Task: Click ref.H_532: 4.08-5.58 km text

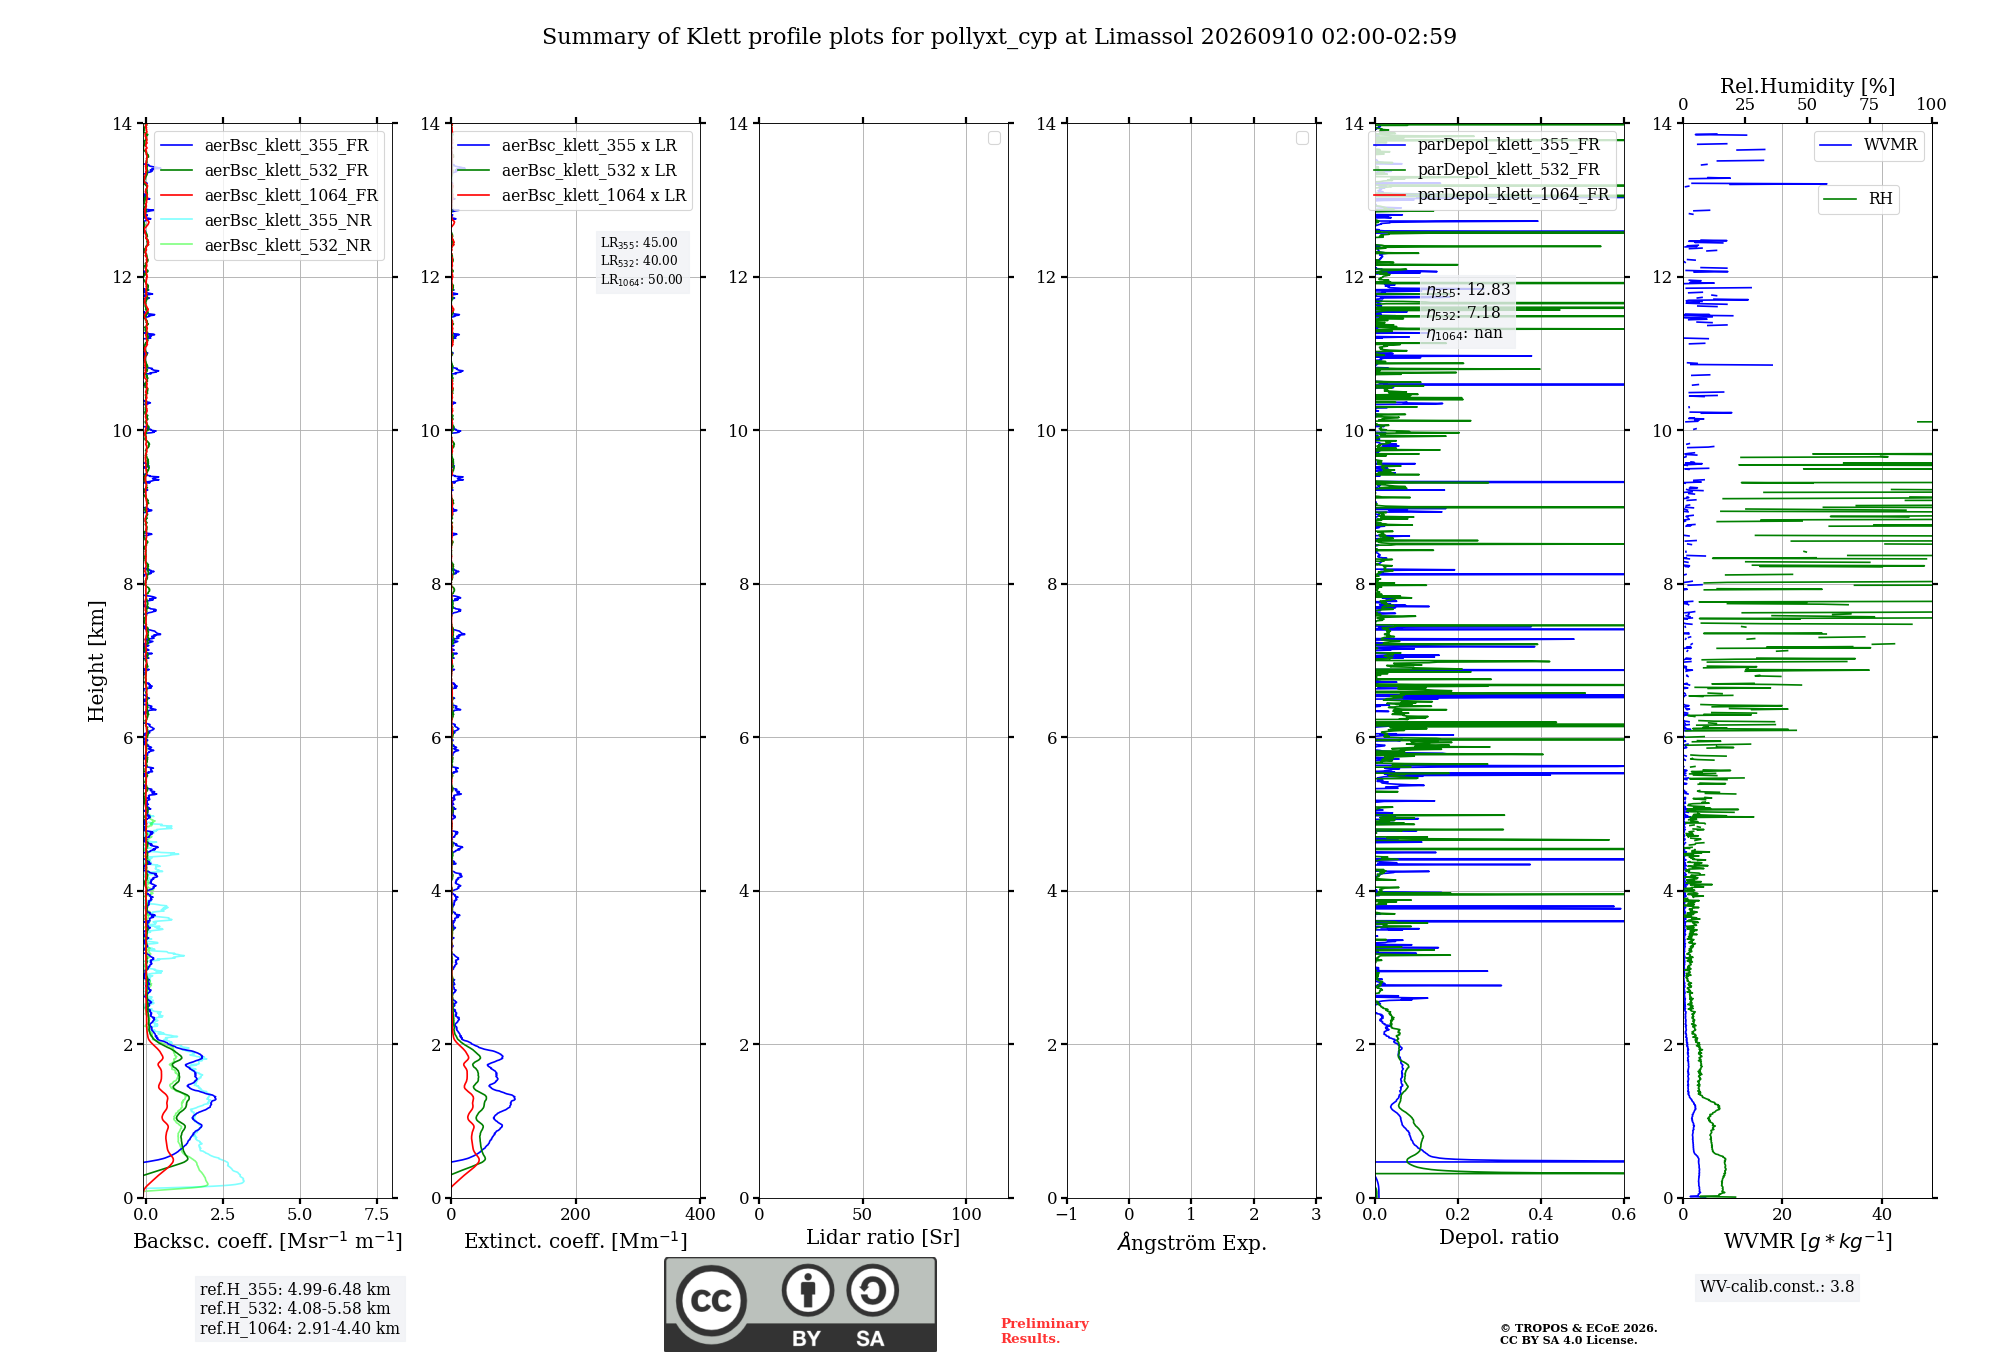Action: [x=295, y=1309]
